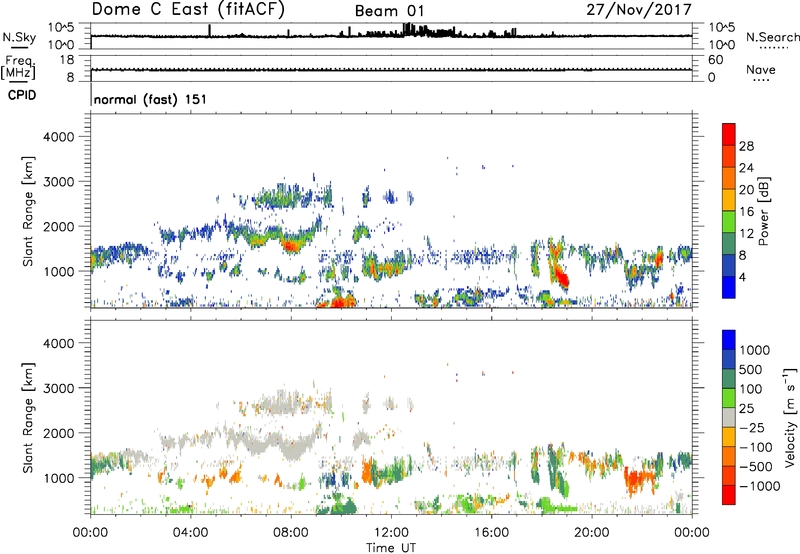The height and width of the screenshot is (554, 800).
Task: Click the light green 12–16 dB Power segment
Action: point(729,221)
